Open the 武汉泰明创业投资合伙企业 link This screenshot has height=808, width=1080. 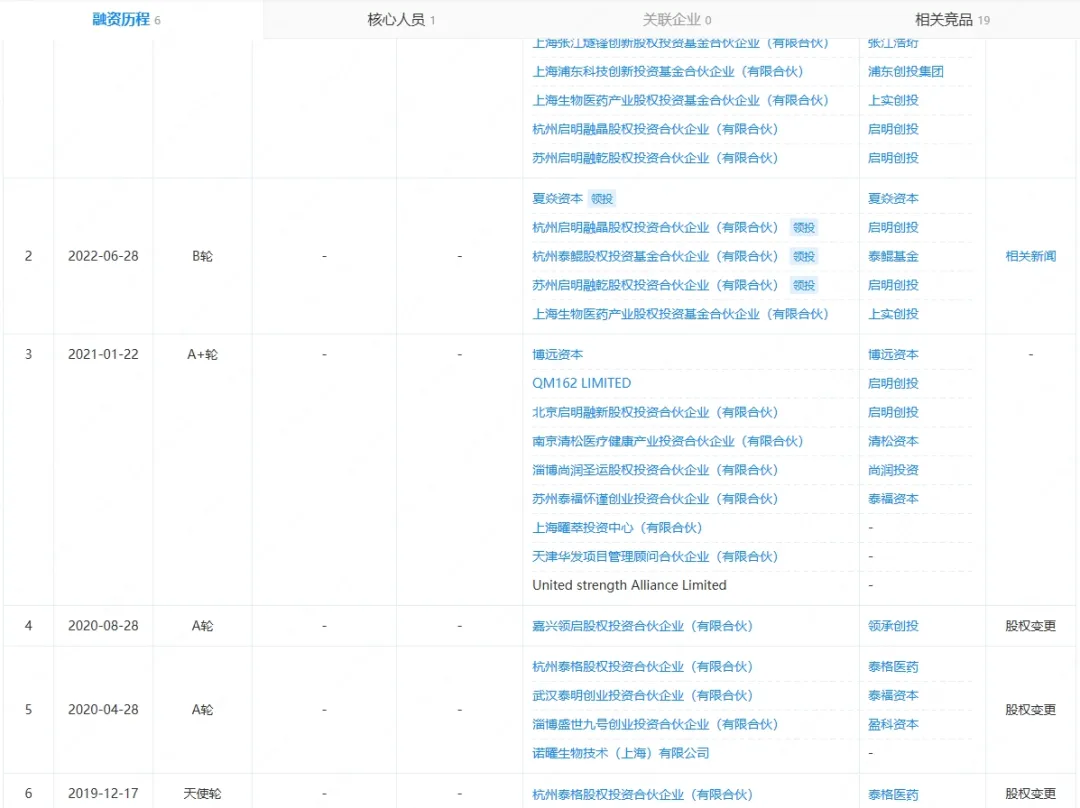tap(642, 695)
